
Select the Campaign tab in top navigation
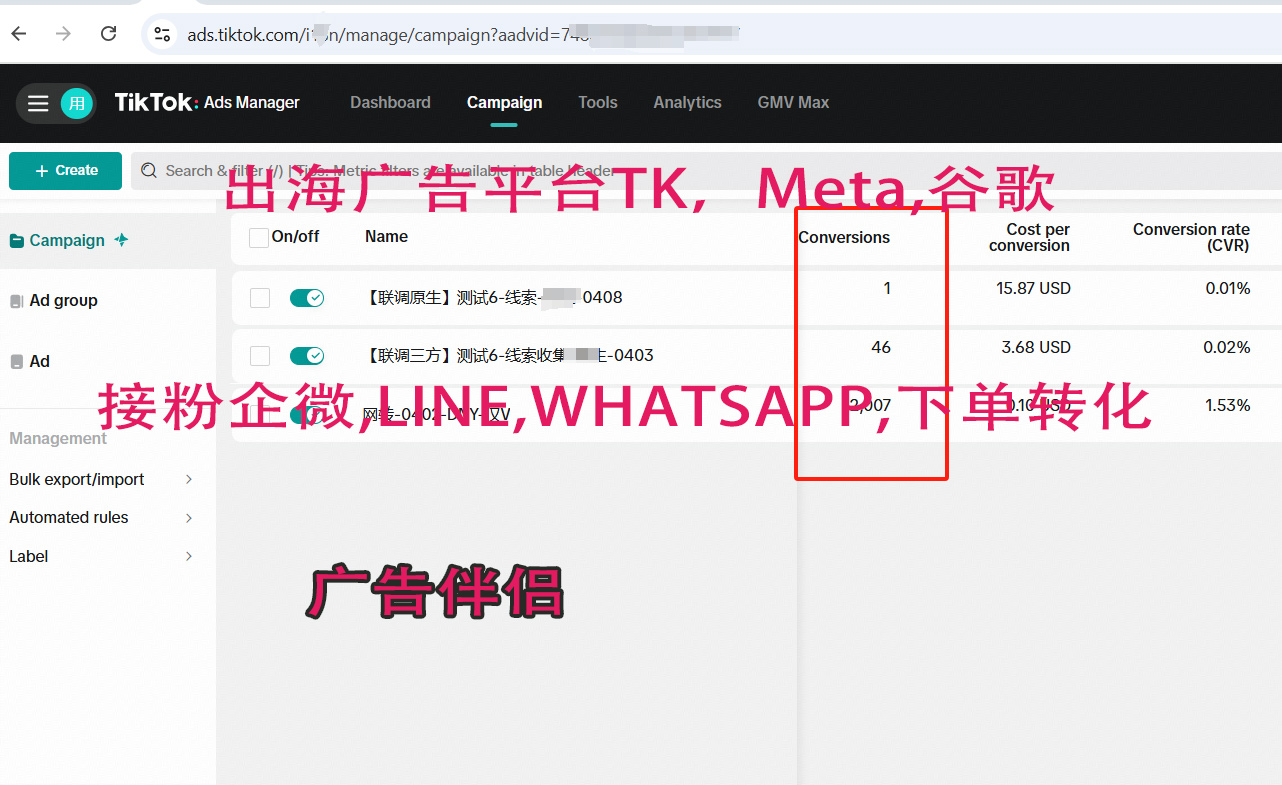504,102
